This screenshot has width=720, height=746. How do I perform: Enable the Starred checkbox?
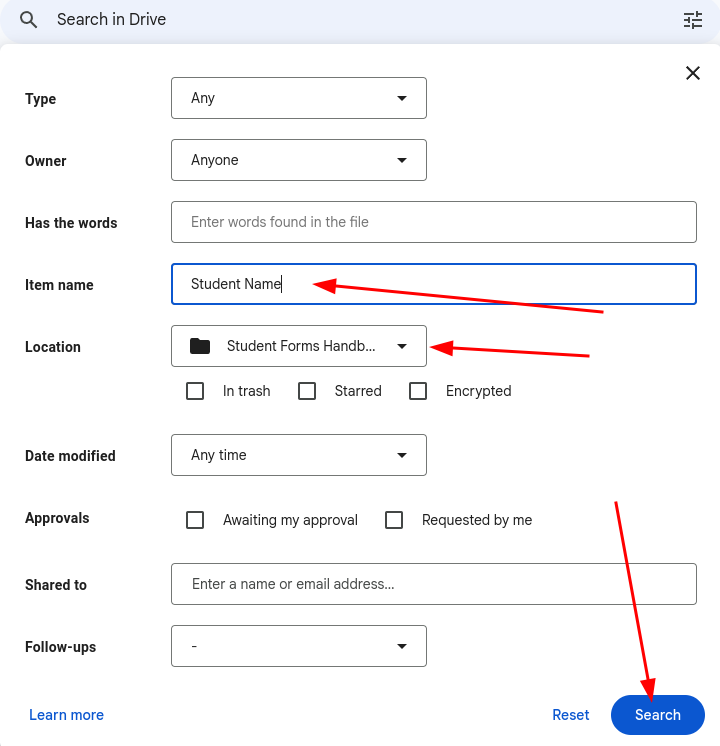click(x=307, y=391)
